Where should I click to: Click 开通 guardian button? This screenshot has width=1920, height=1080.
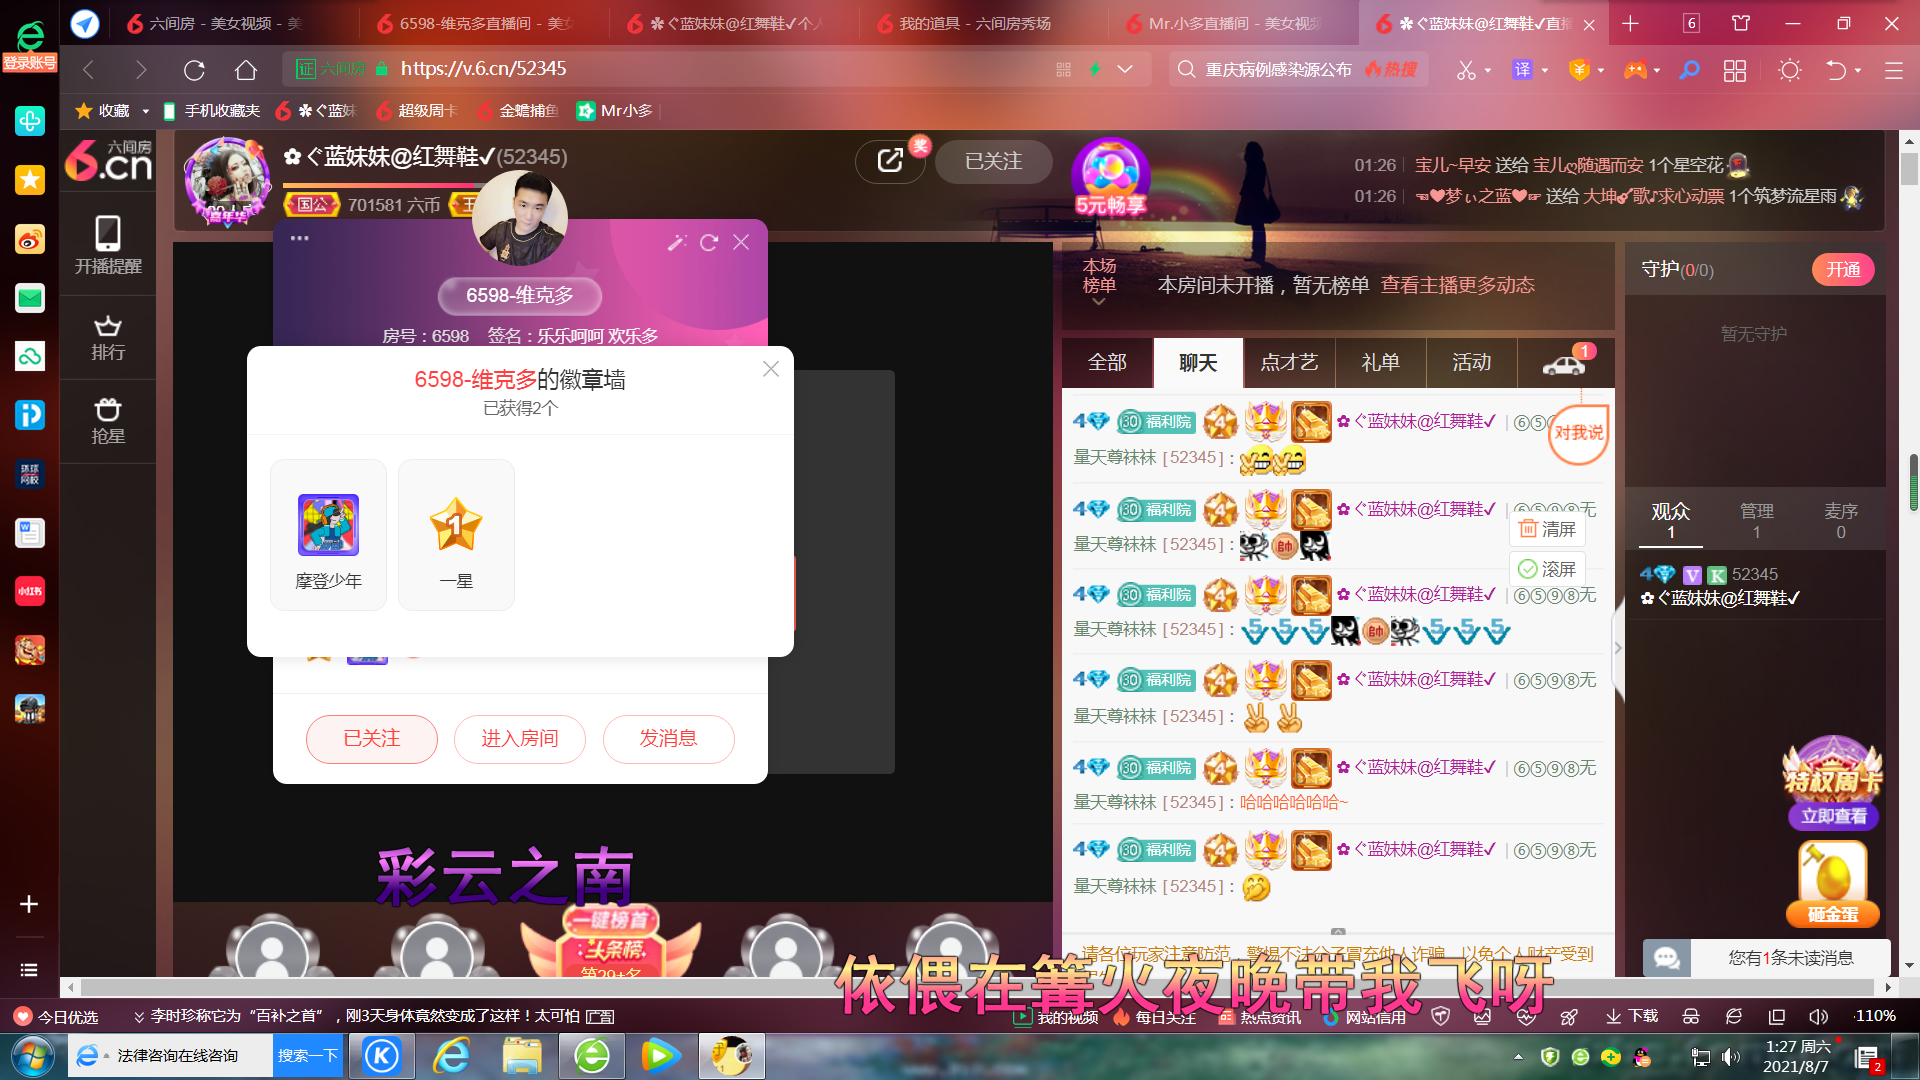coord(1843,270)
